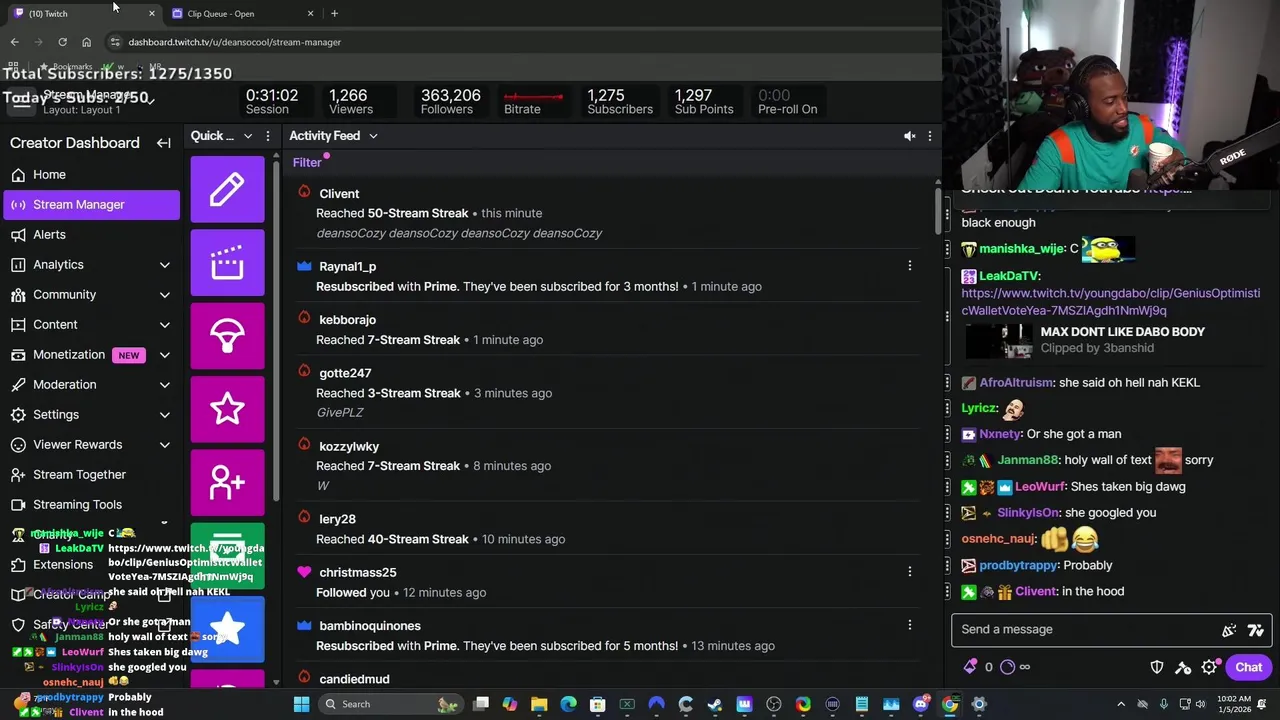Image resolution: width=1280 pixels, height=720 pixels.
Task: Go to browser home page icon
Action: click(86, 42)
